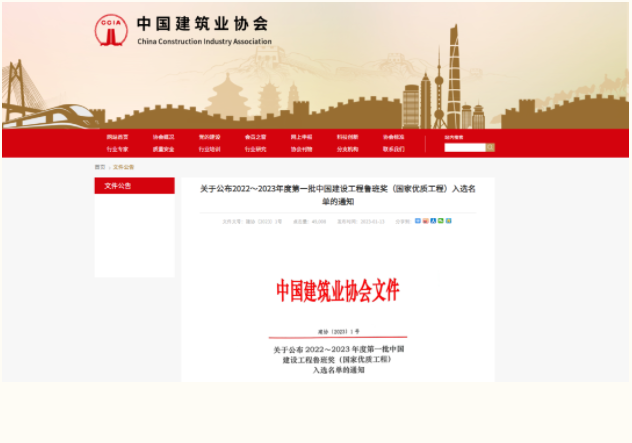Open the 协会概况 menu item
Image resolution: width=632 pixels, height=443 pixels.
[163, 137]
